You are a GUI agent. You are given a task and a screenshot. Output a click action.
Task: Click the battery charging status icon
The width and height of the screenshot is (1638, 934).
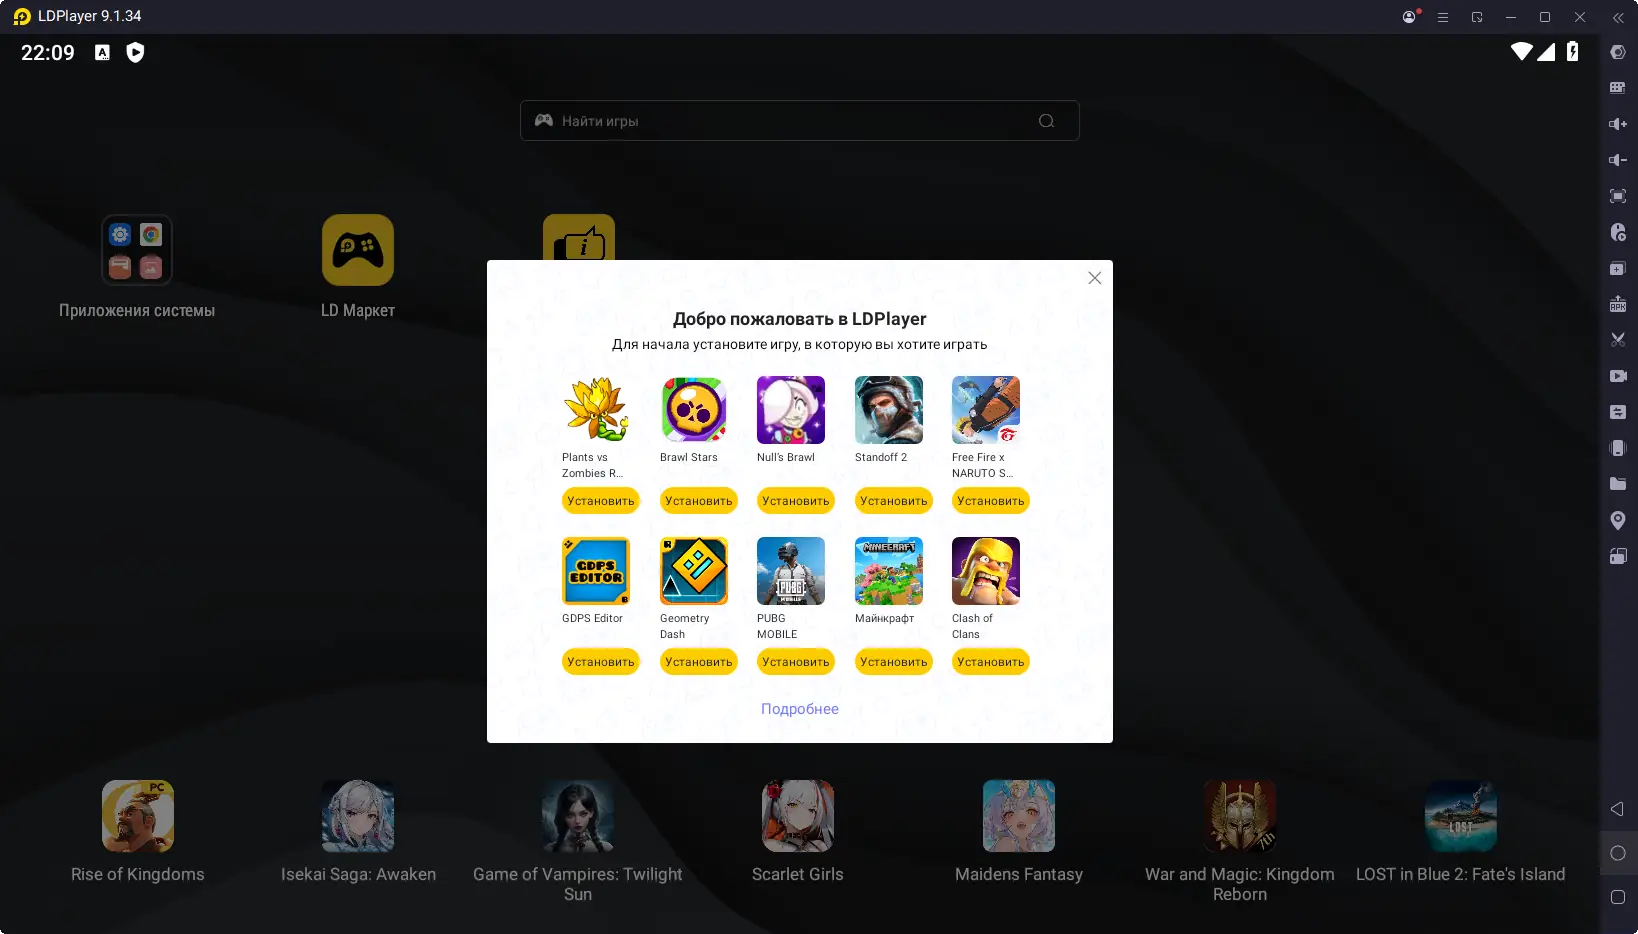(x=1573, y=52)
